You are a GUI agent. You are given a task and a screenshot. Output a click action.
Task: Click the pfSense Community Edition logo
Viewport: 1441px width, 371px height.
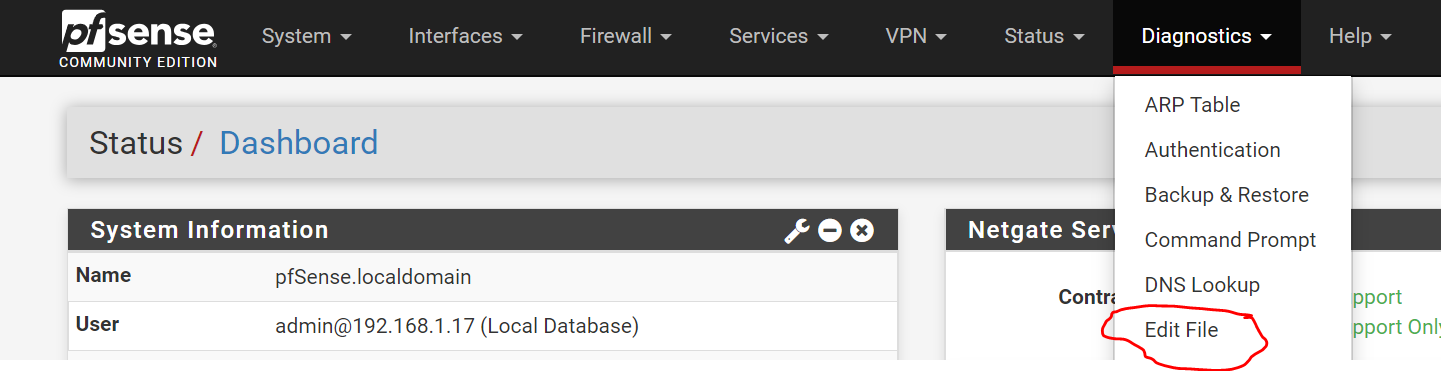tap(138, 38)
